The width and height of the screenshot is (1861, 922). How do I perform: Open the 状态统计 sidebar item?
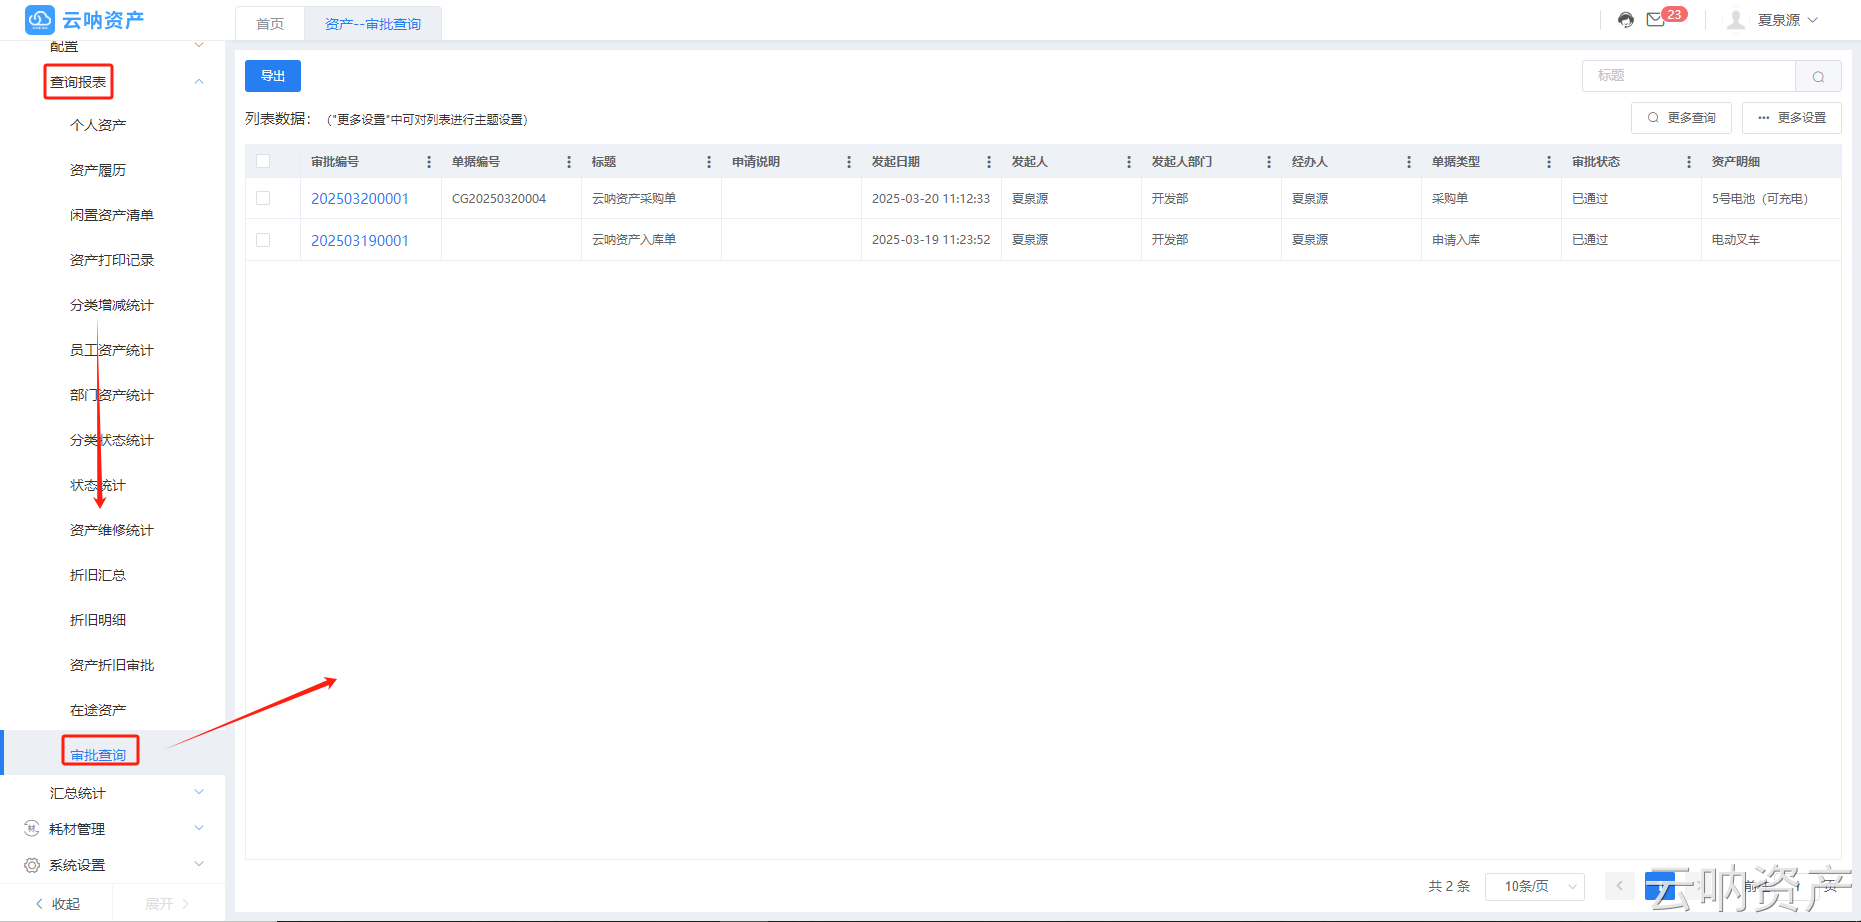coord(98,485)
